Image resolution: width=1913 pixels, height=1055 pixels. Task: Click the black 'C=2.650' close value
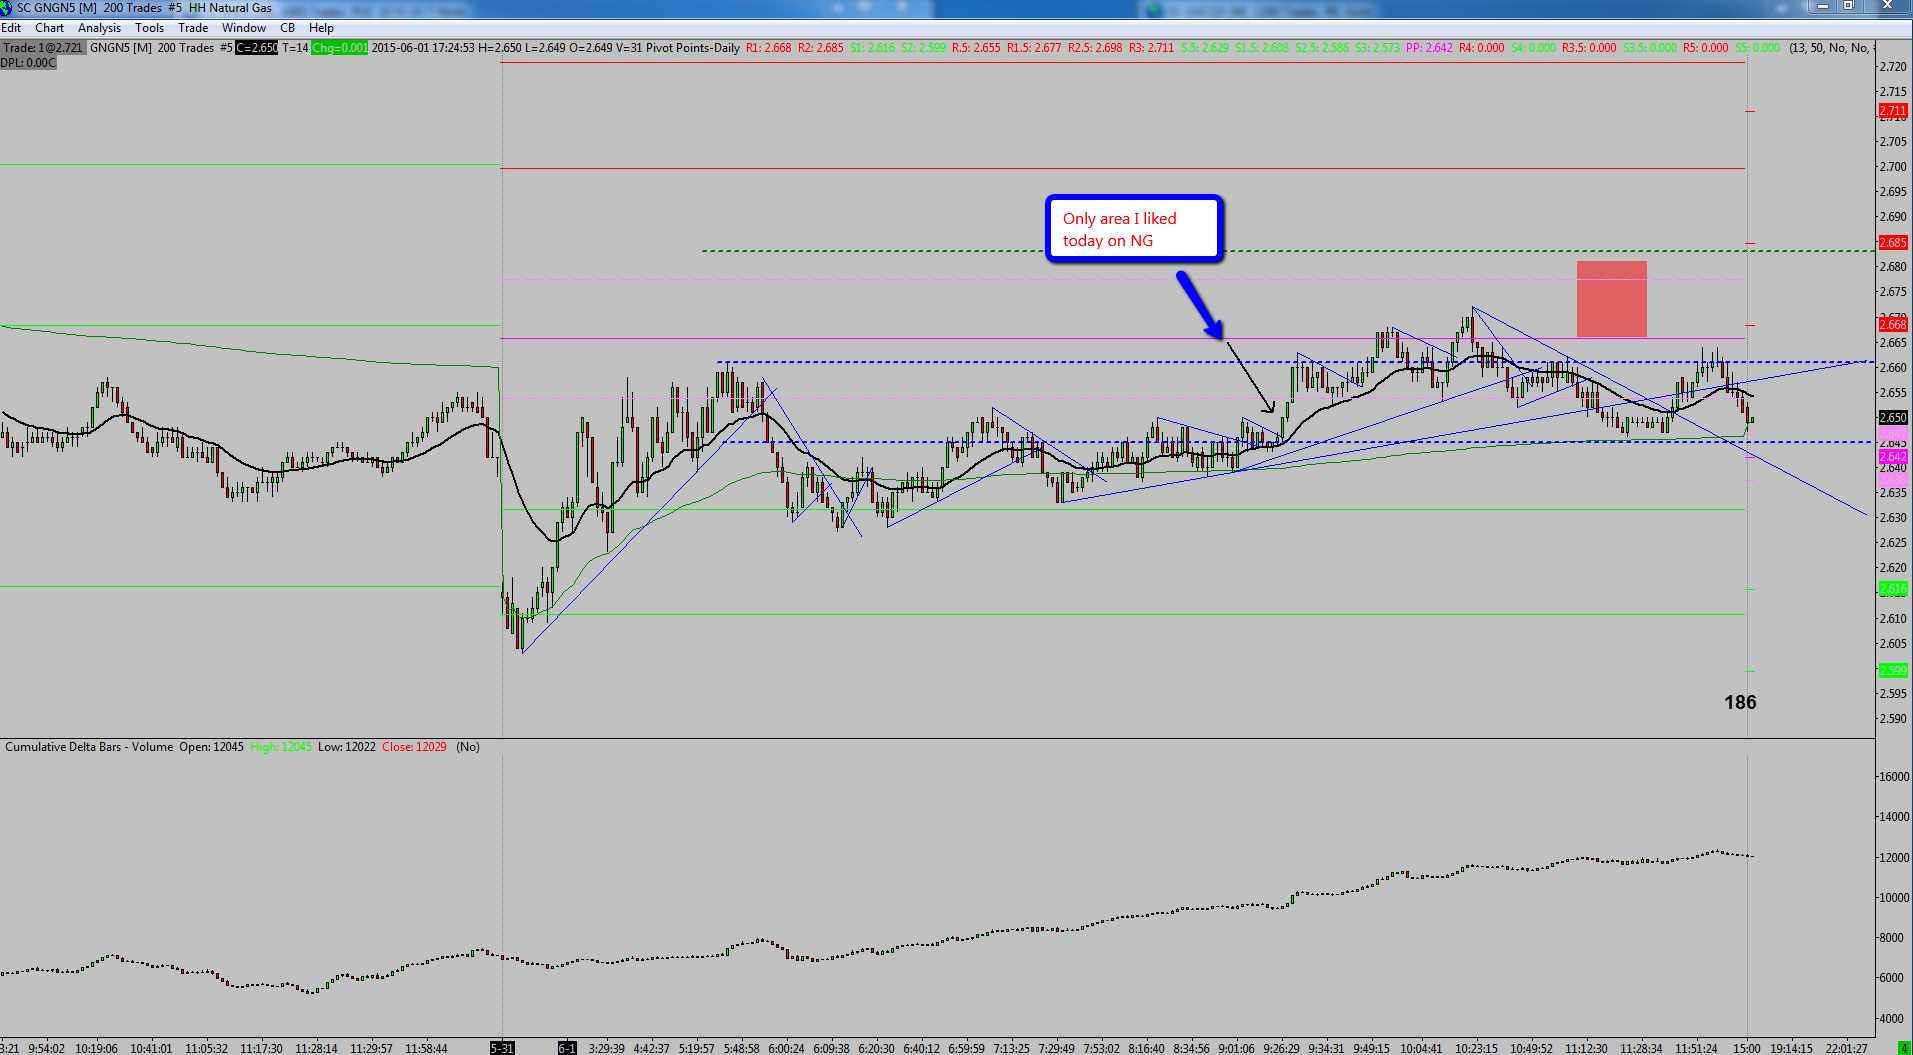(257, 48)
